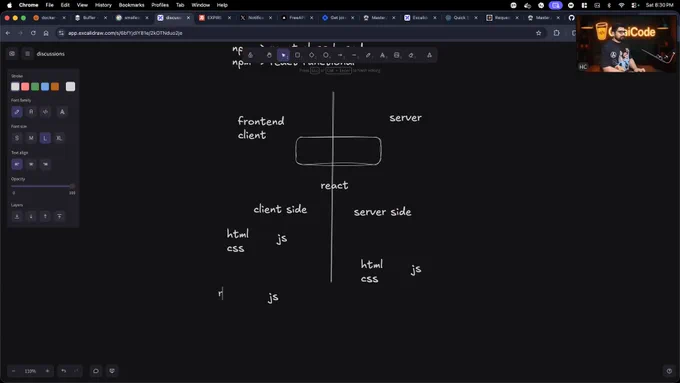680x383 pixels.
Task: Send selected element to back
Action: (17, 216)
